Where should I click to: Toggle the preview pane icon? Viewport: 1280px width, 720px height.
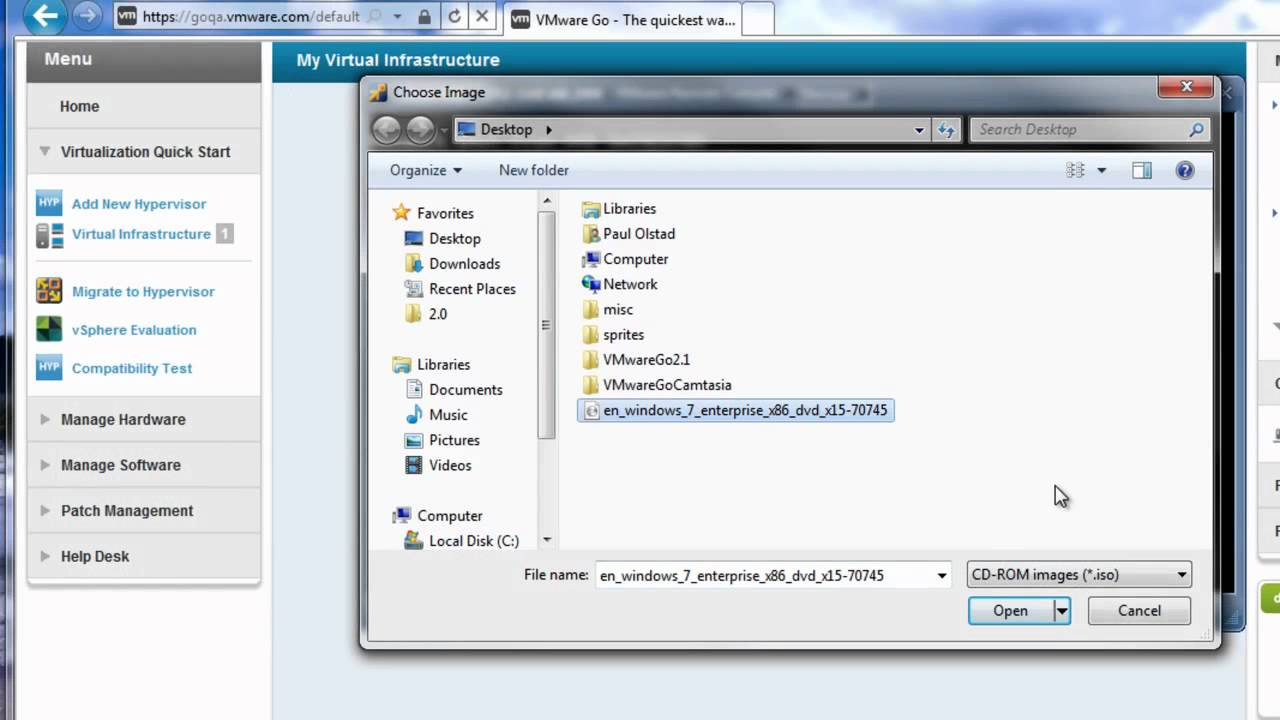coord(1142,170)
